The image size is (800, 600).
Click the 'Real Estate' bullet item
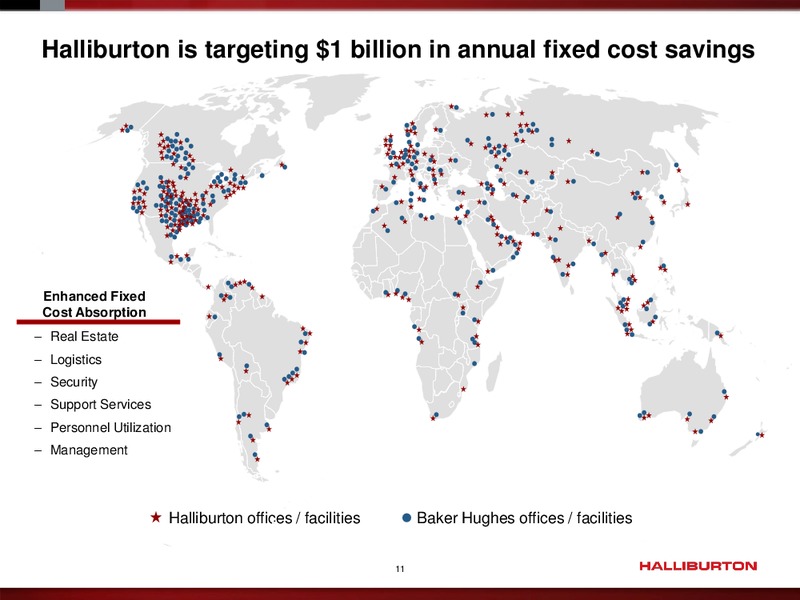pos(84,336)
